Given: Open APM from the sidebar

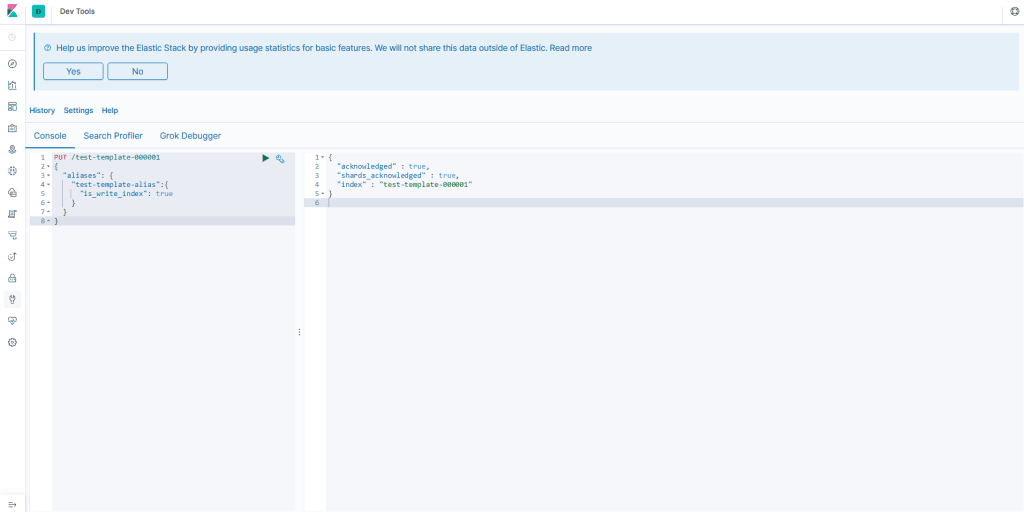Looking at the screenshot, I should [x=12, y=235].
